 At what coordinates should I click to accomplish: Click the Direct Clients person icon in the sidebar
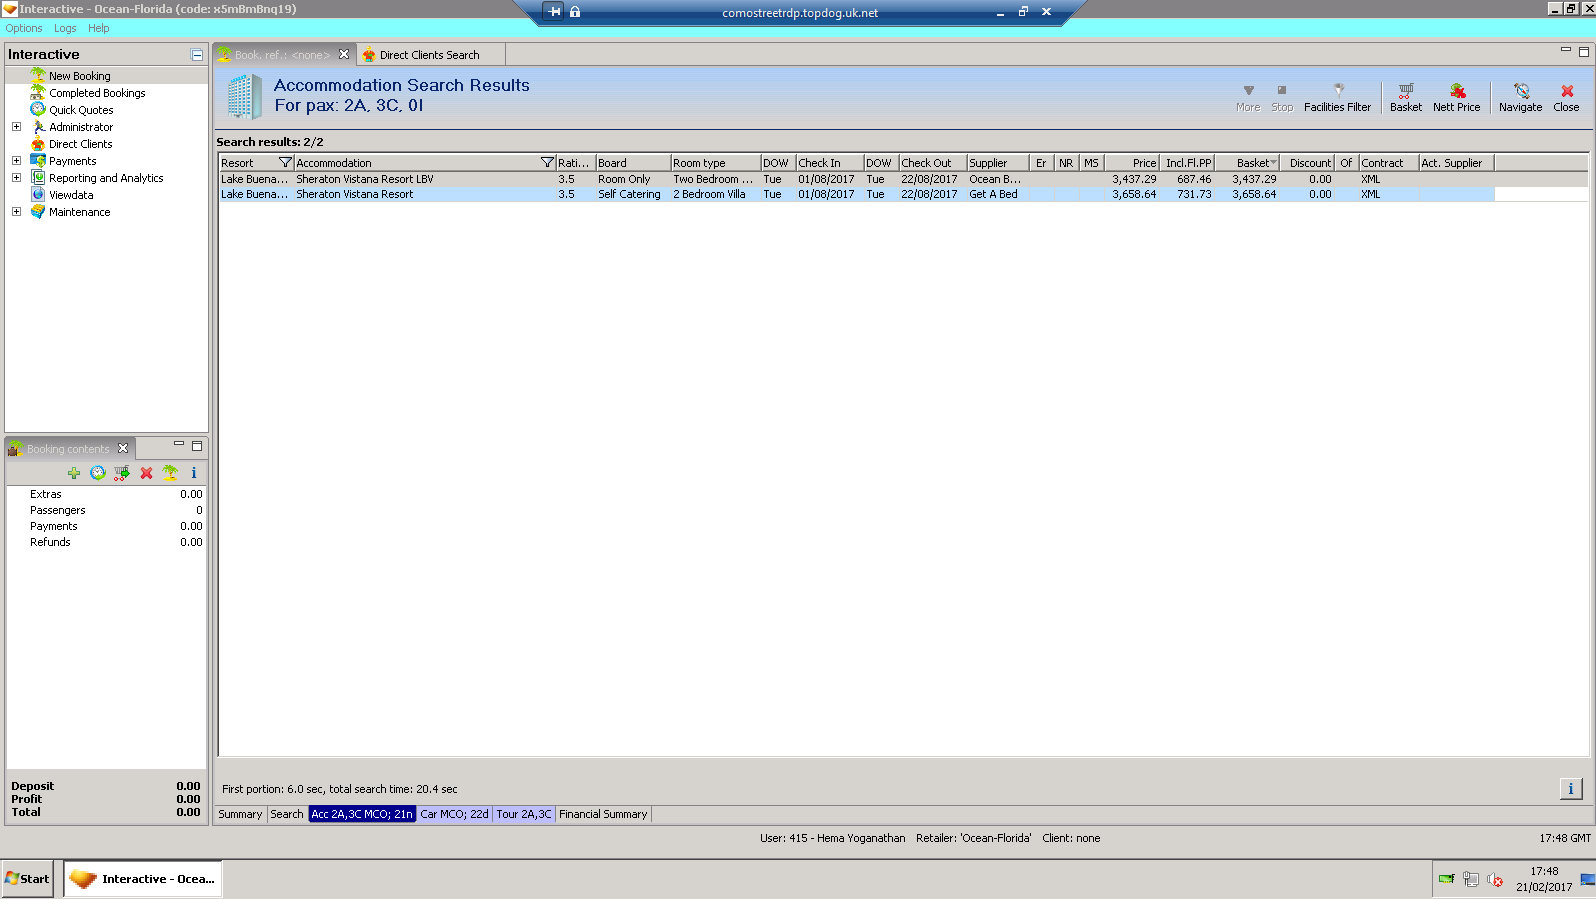[x=38, y=144]
